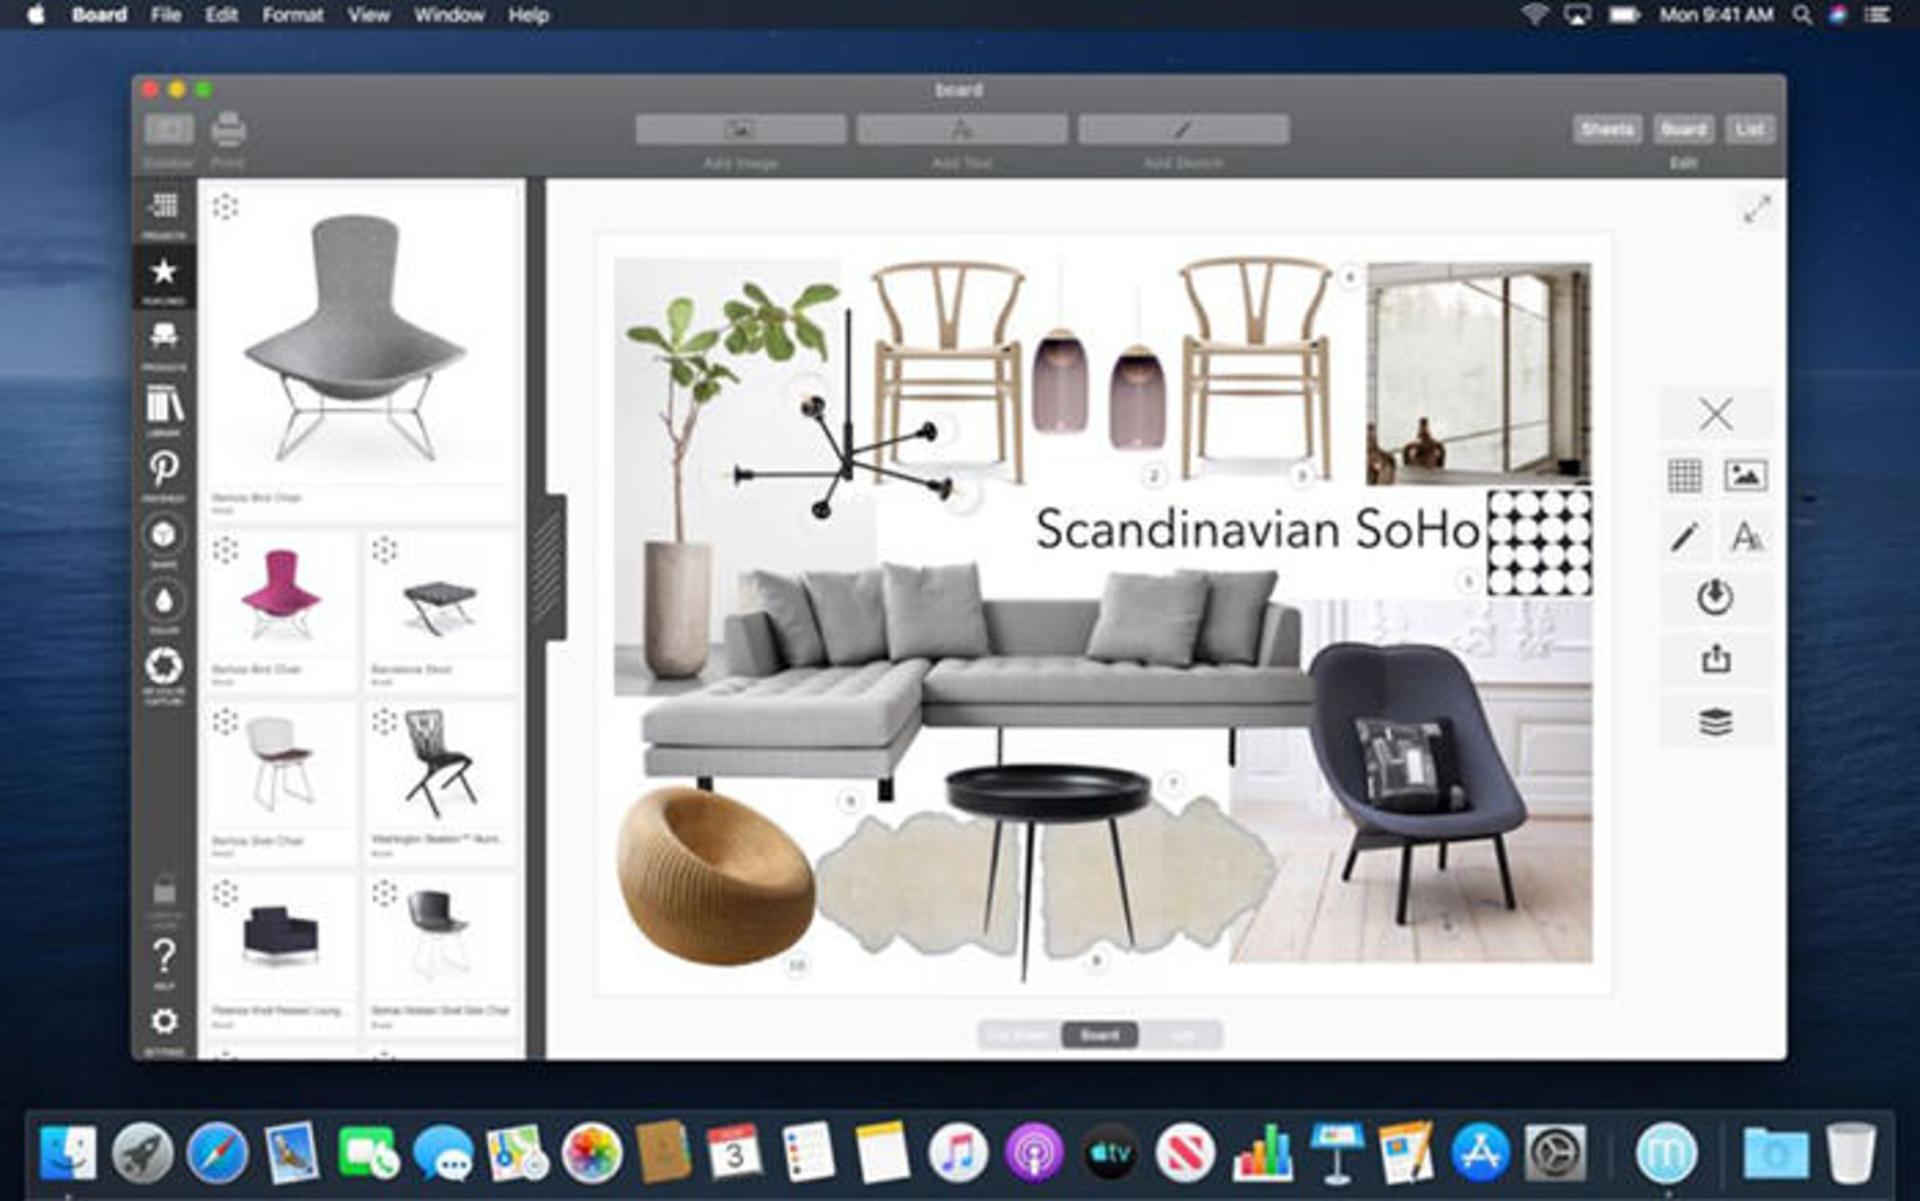Expand the board canvas to full screen

tap(1757, 209)
